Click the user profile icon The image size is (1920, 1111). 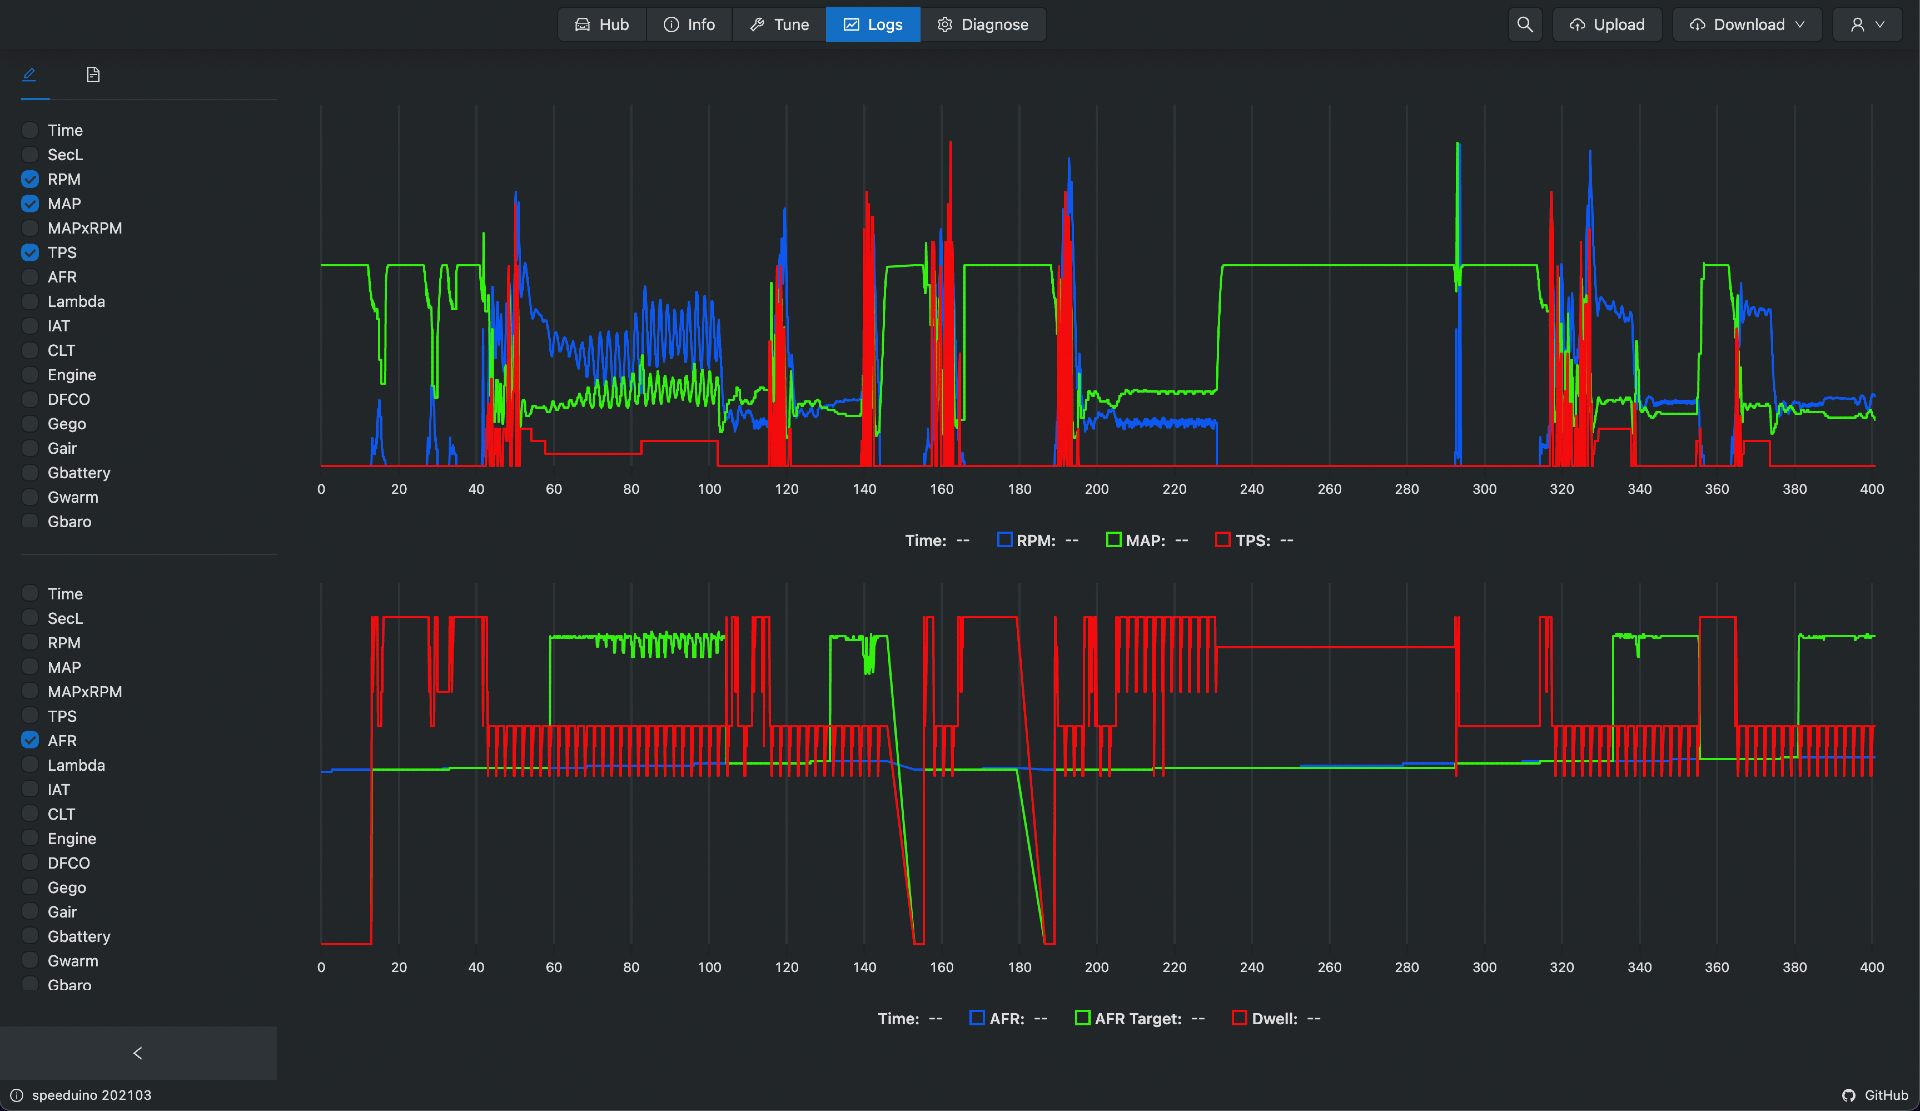click(x=1858, y=24)
